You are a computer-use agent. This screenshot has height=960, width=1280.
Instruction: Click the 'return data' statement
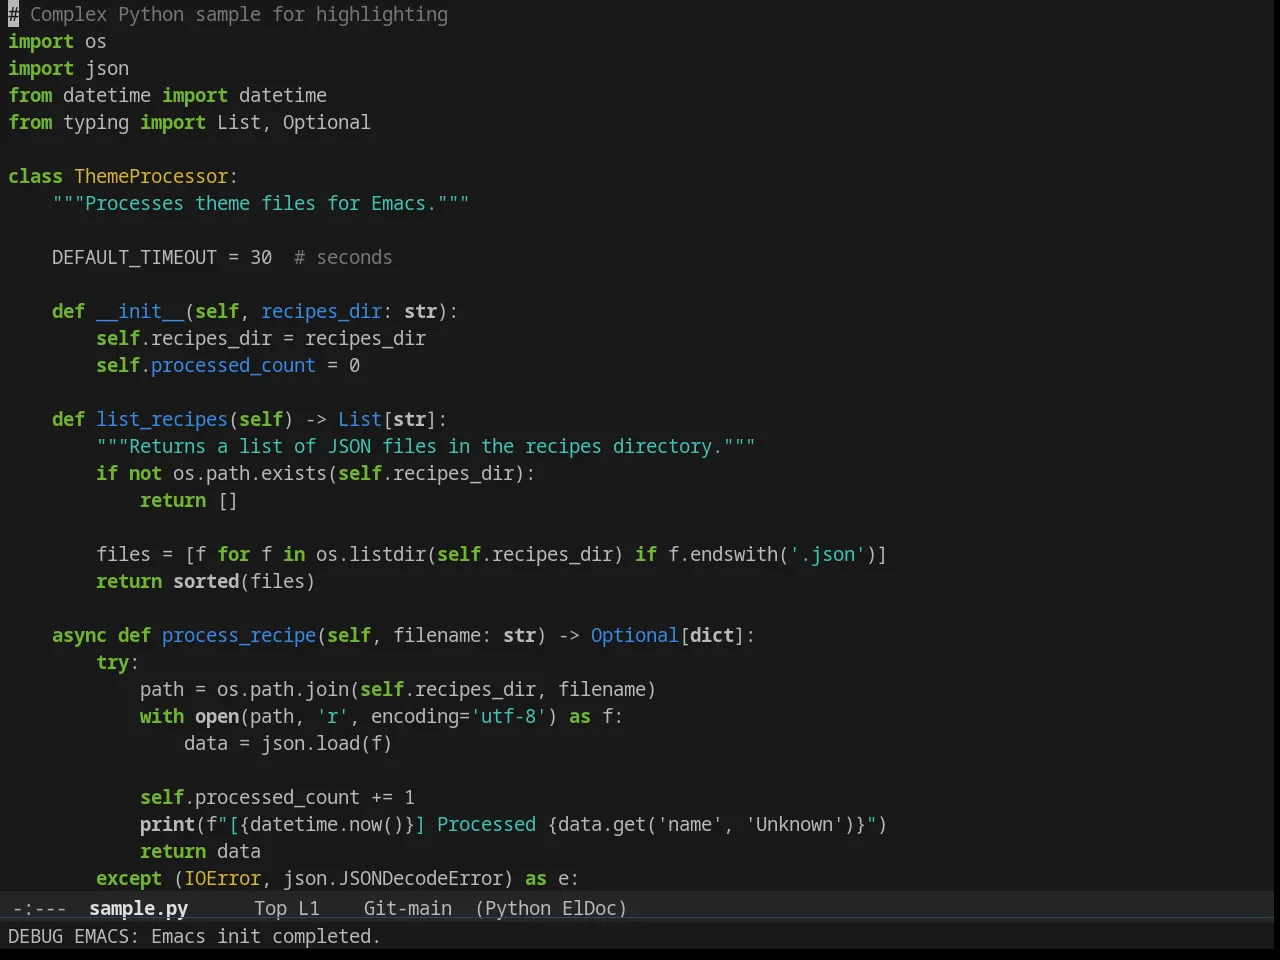(200, 851)
